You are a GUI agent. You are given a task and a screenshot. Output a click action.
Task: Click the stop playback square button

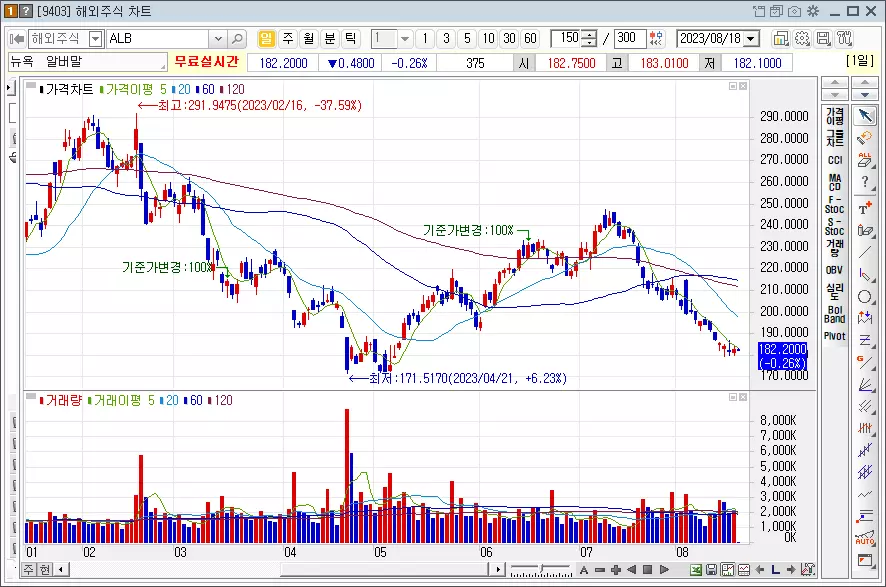click(648, 569)
